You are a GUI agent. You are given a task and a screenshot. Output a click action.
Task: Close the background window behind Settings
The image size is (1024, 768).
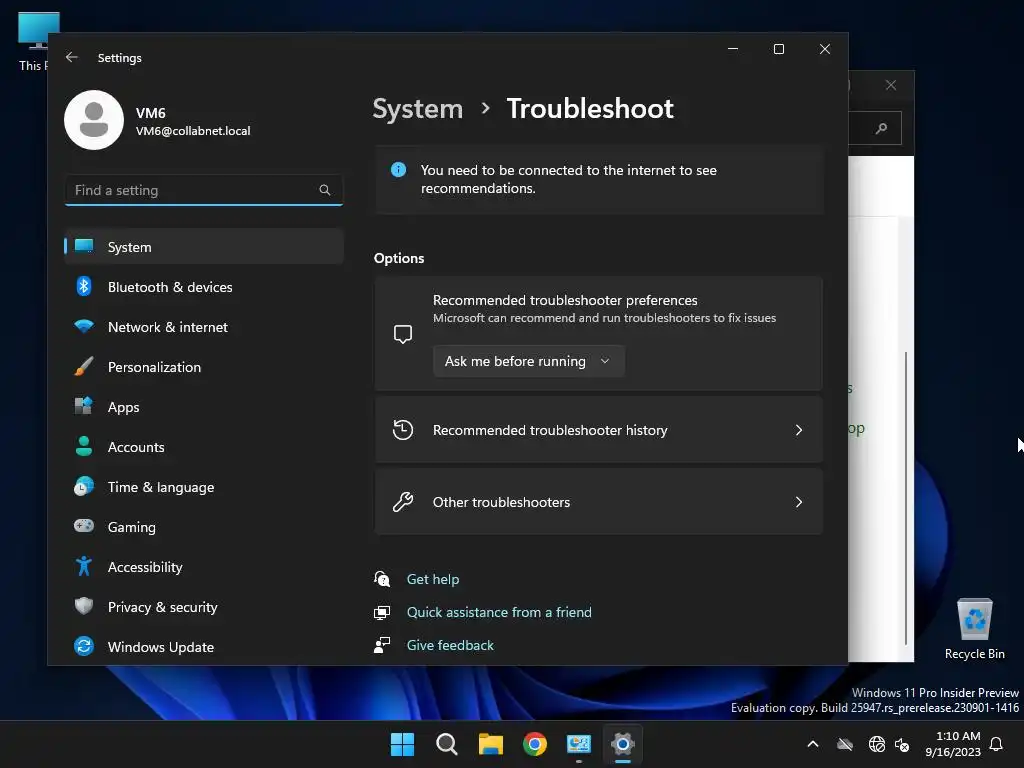click(891, 85)
